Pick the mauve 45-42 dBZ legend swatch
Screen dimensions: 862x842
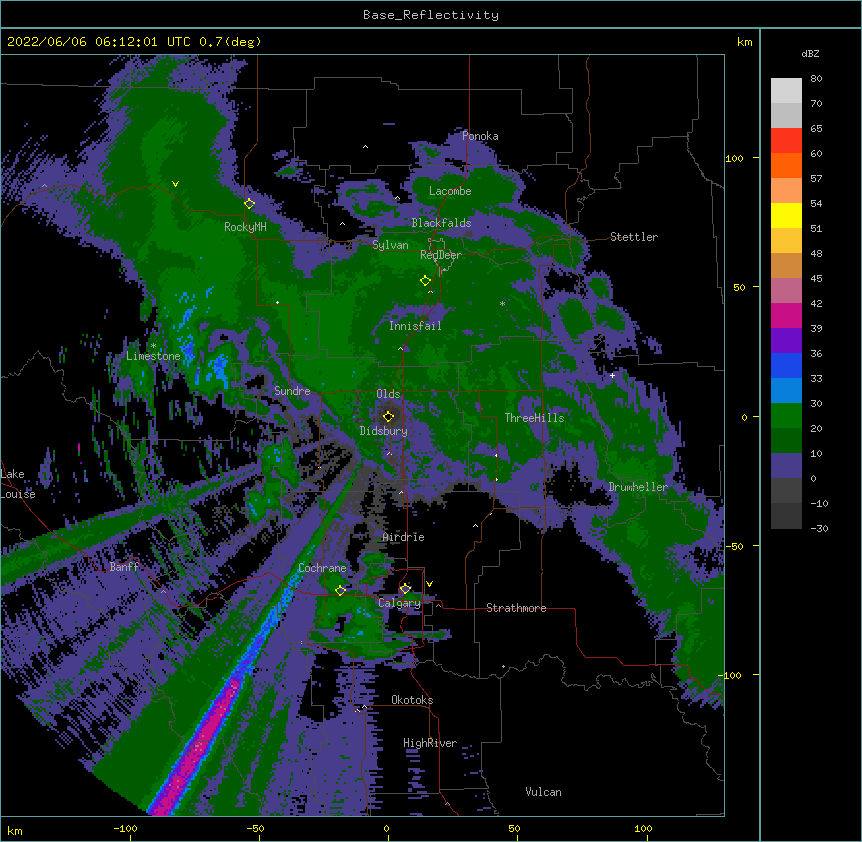[786, 291]
